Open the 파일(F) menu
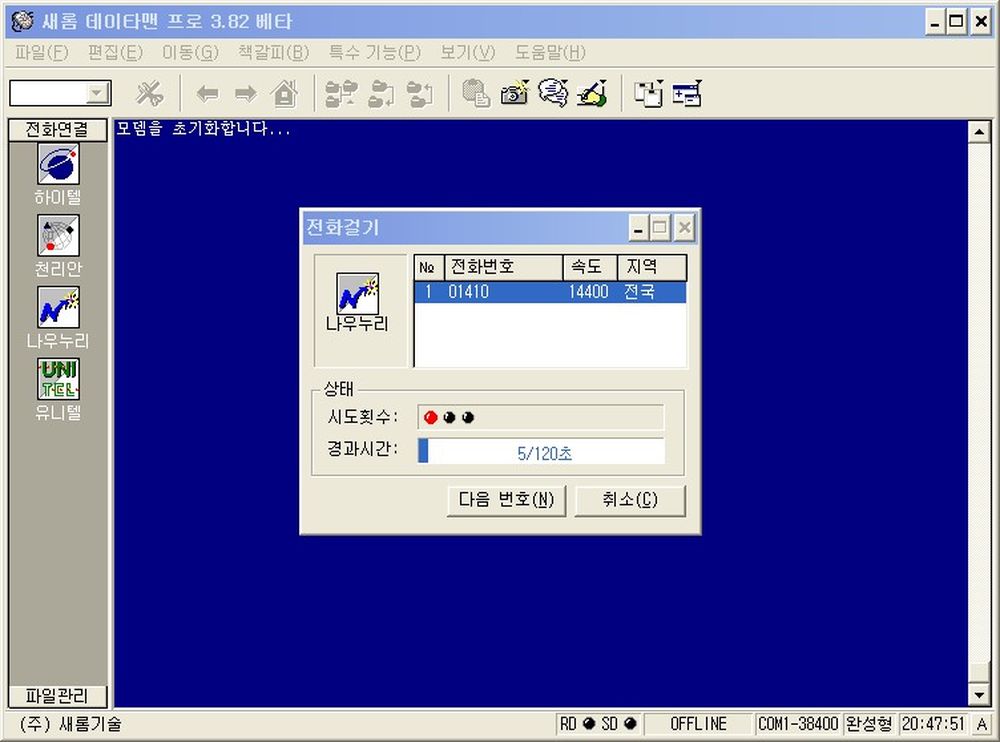The width and height of the screenshot is (1000, 742). (42, 52)
